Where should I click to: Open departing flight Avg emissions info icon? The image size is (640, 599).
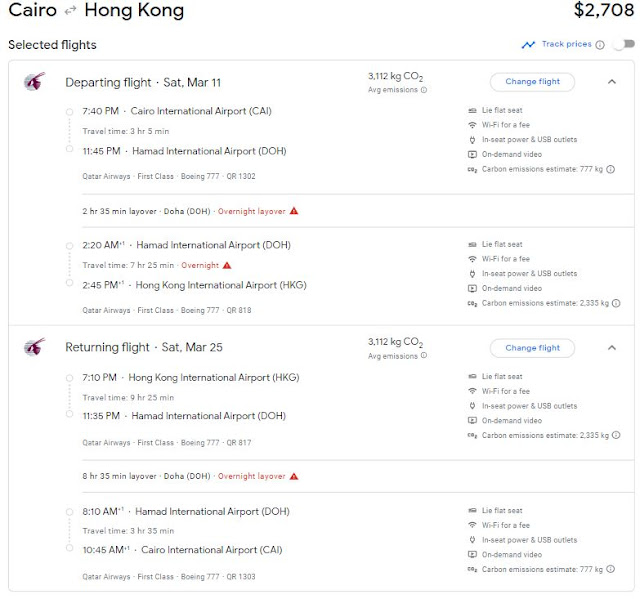coord(424,90)
